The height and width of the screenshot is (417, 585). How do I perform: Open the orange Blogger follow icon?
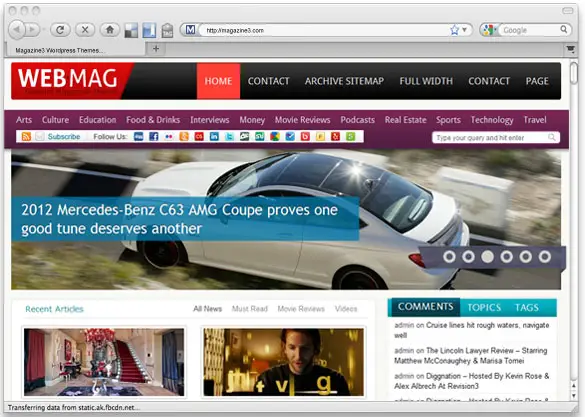coord(184,137)
